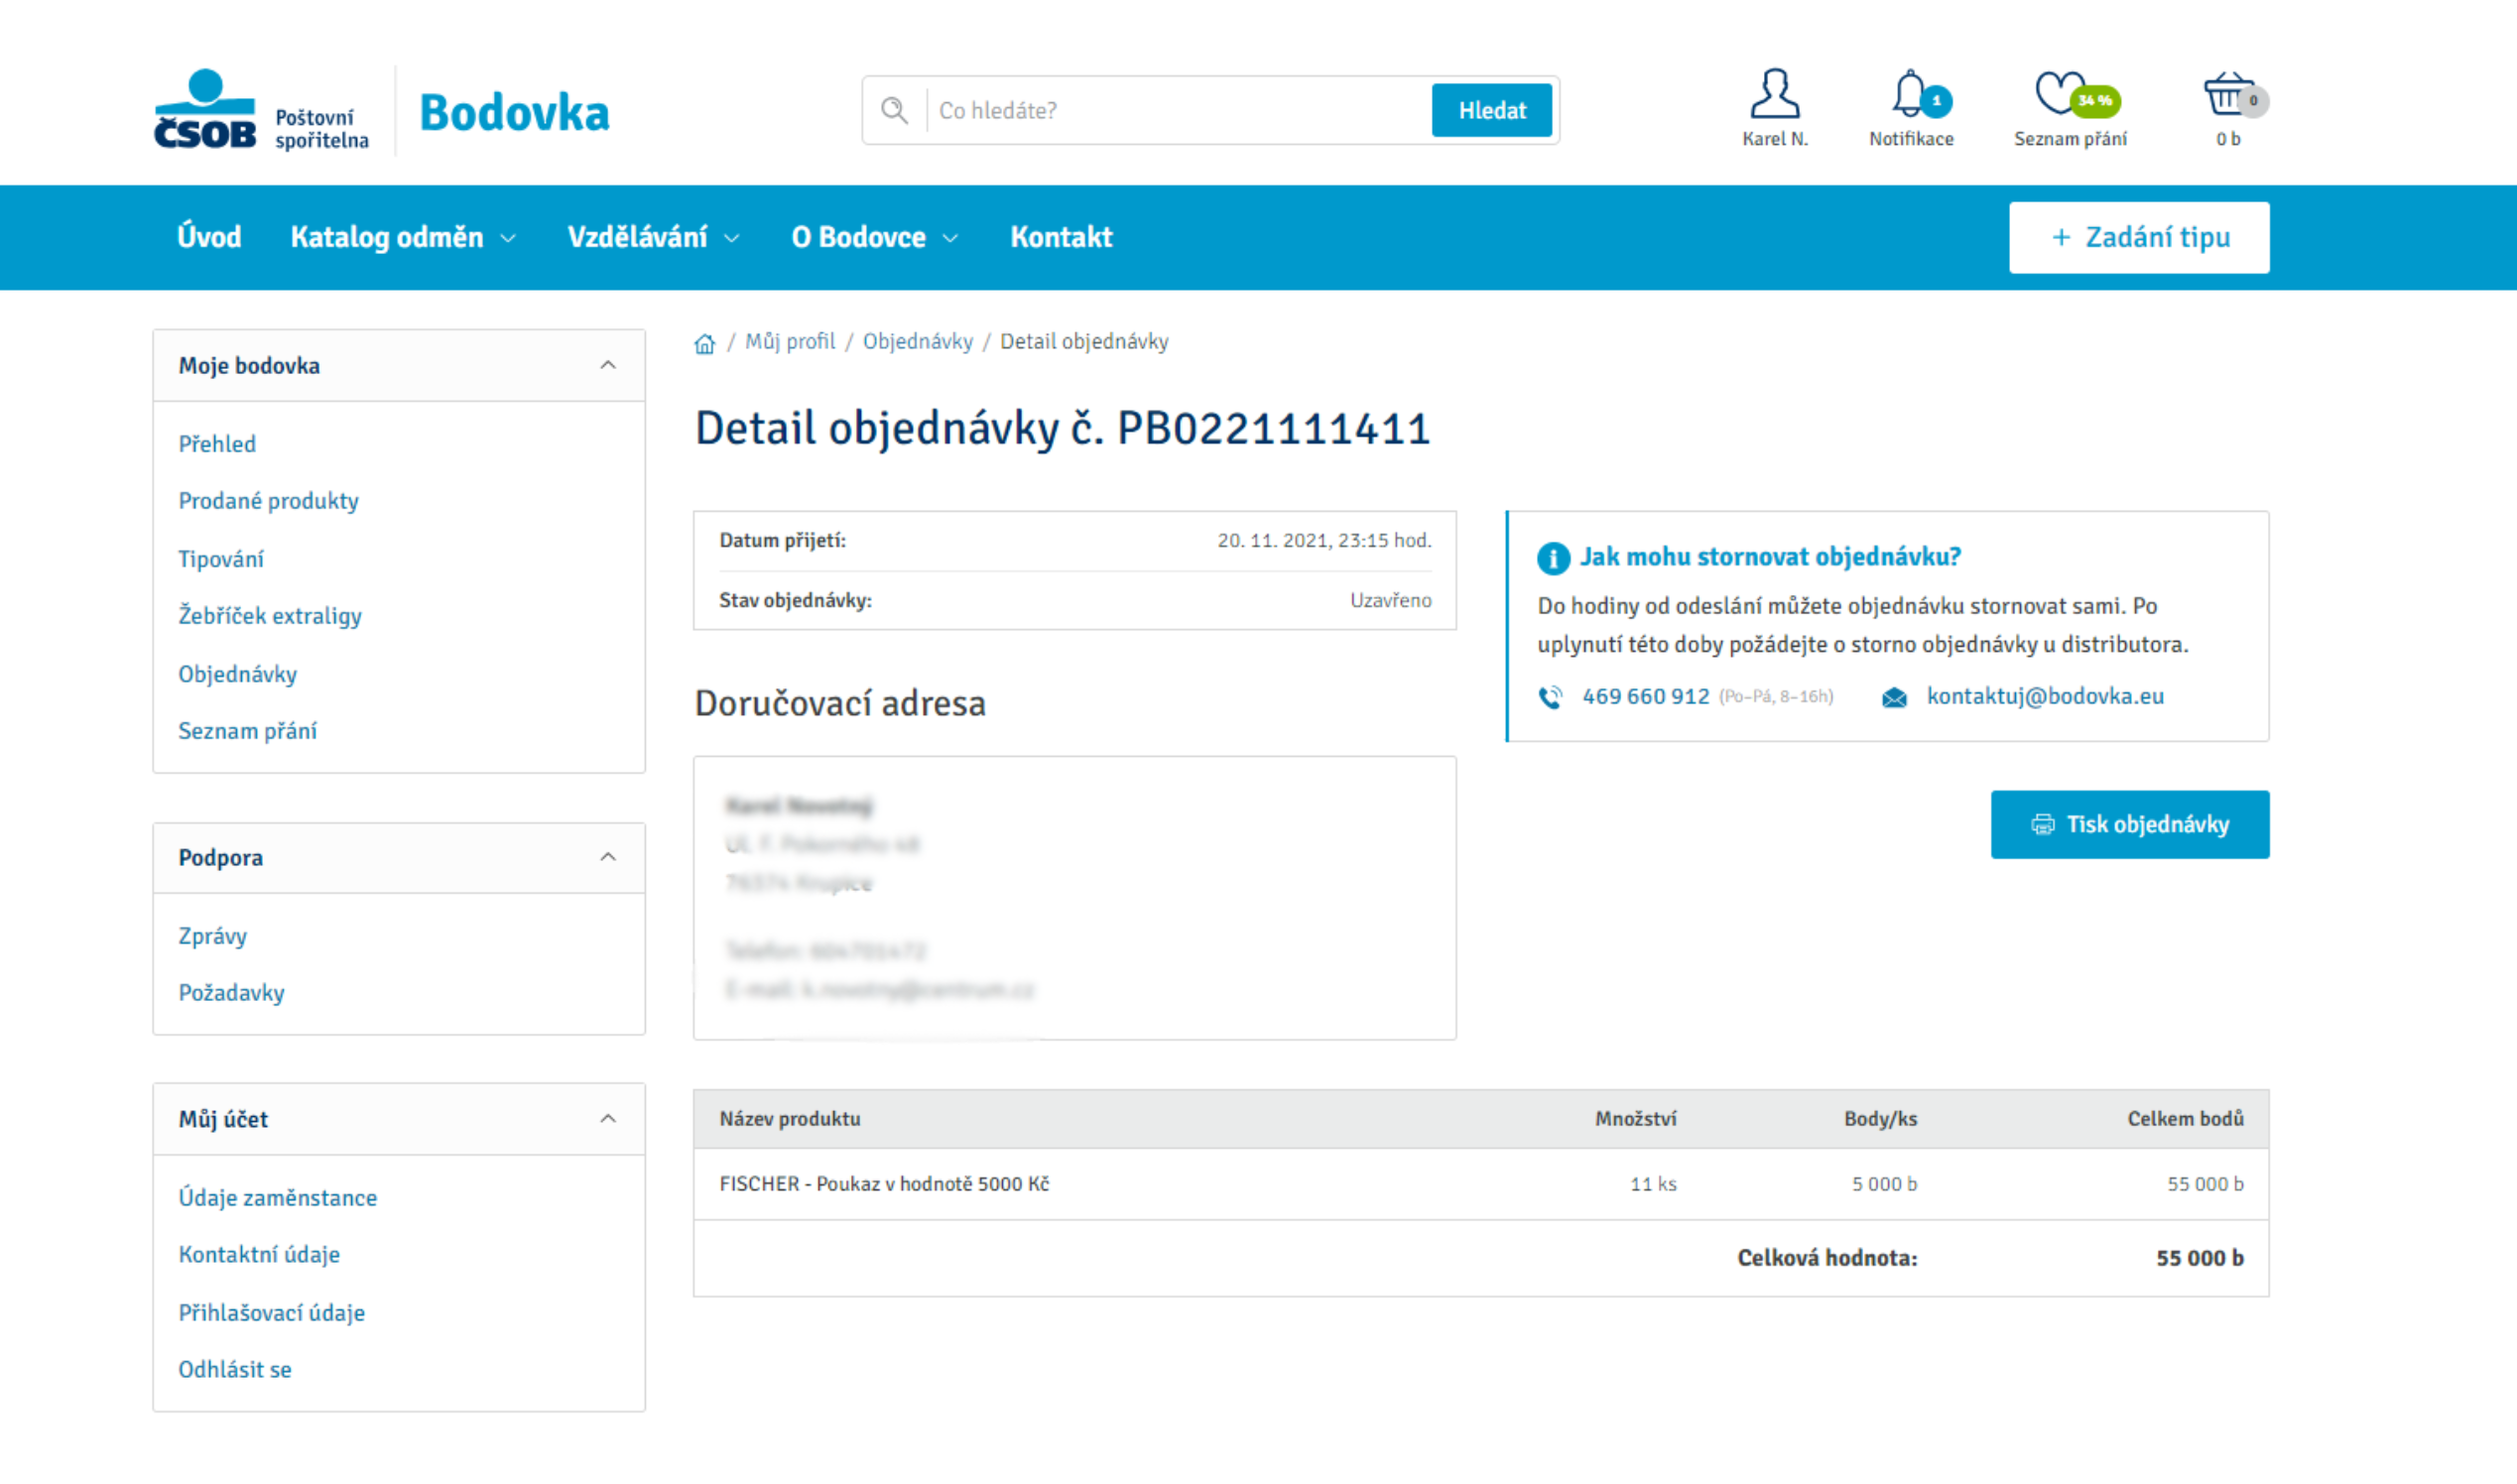The image size is (2517, 1484).
Task: Open Objednávky in the sidebar
Action: (238, 674)
